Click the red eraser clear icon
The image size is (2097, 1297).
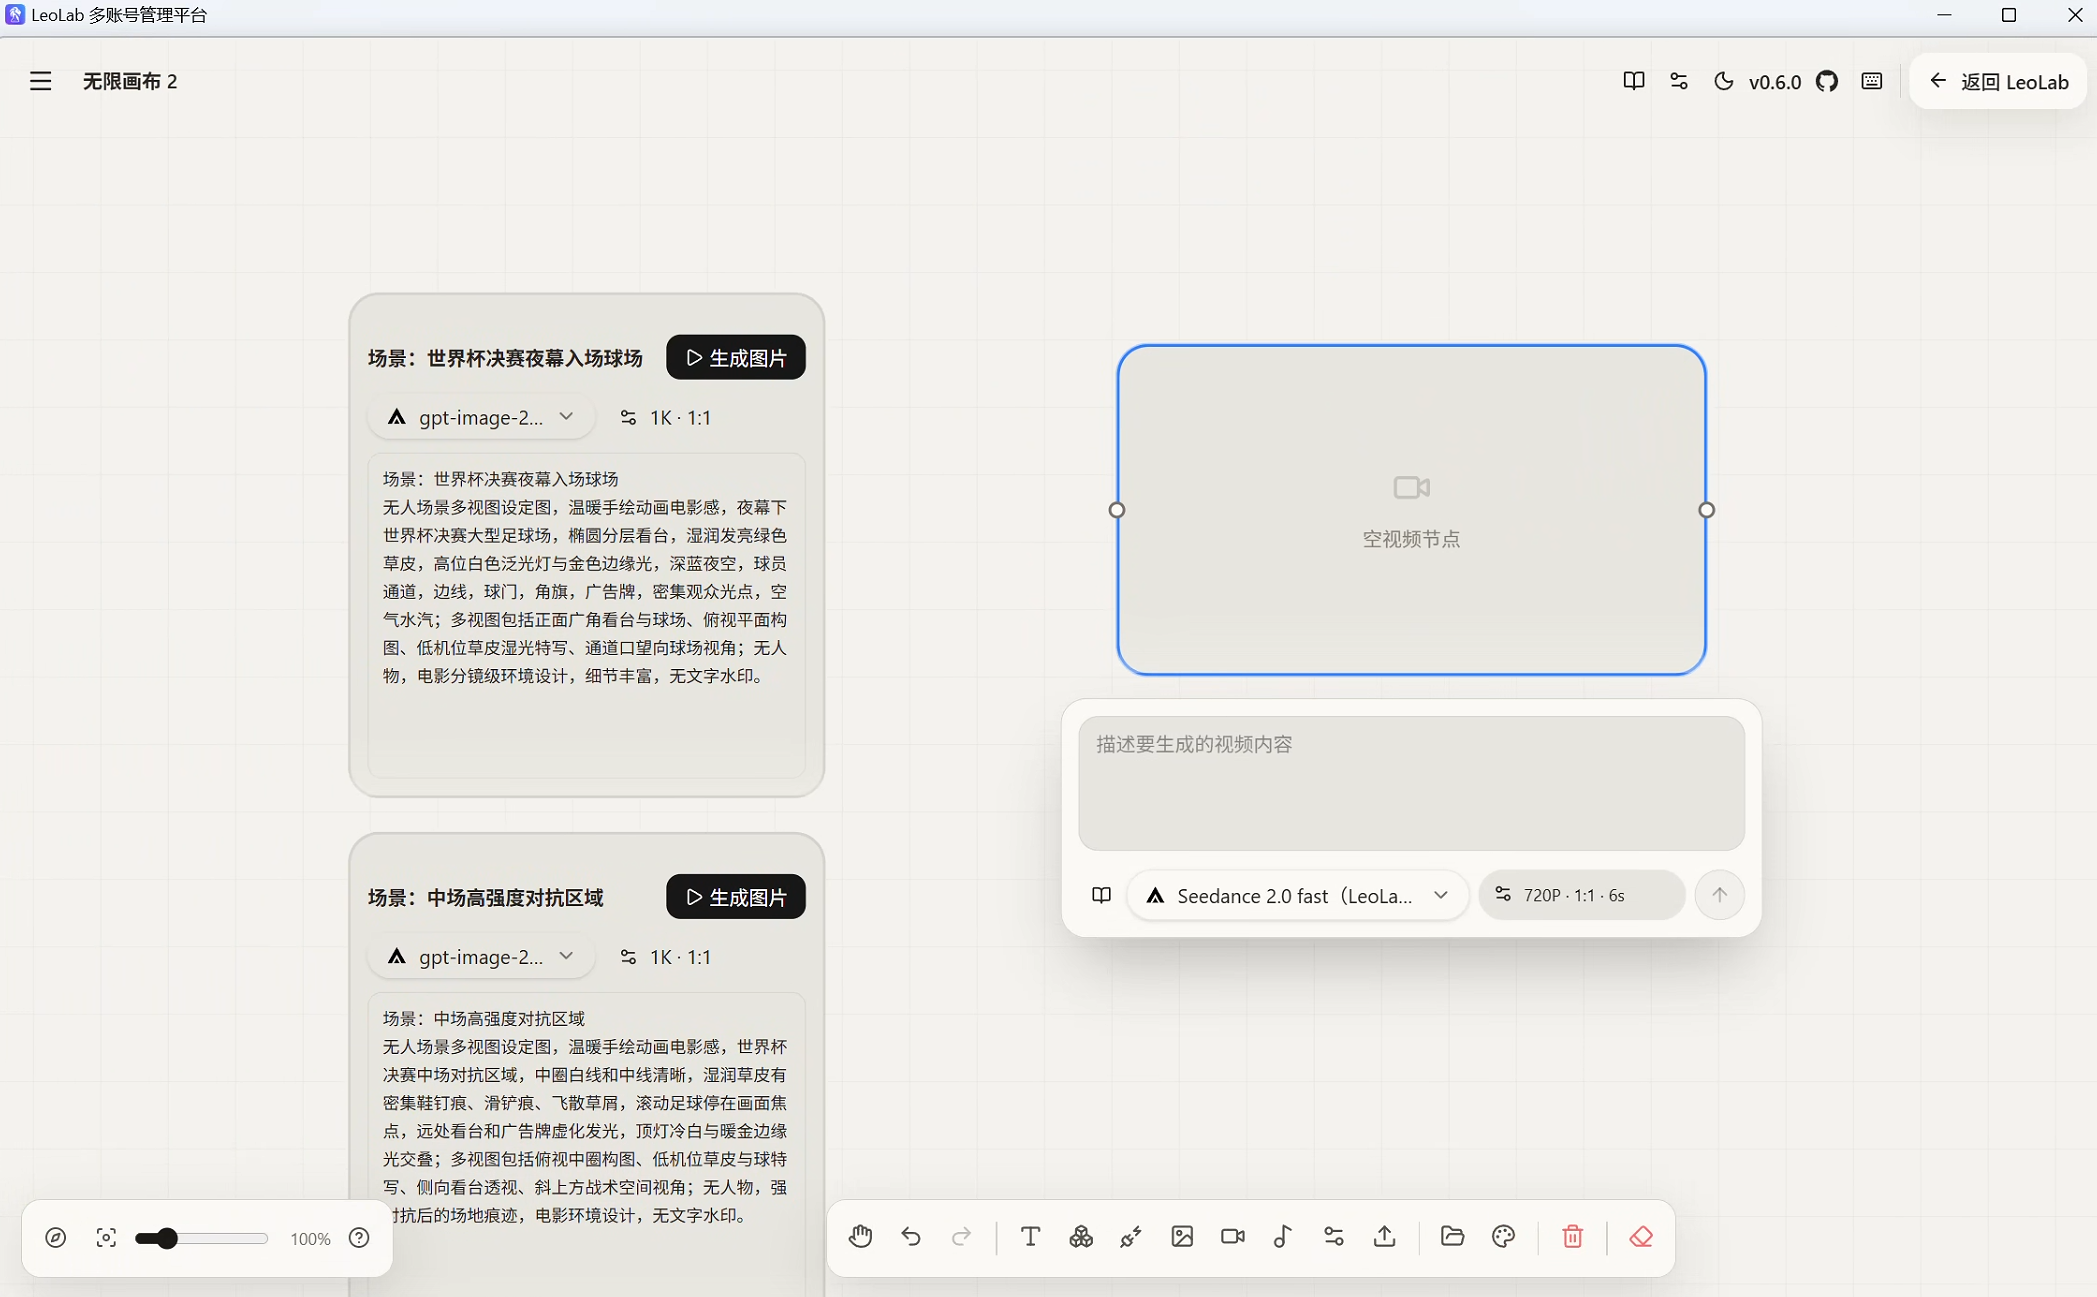click(x=1641, y=1237)
